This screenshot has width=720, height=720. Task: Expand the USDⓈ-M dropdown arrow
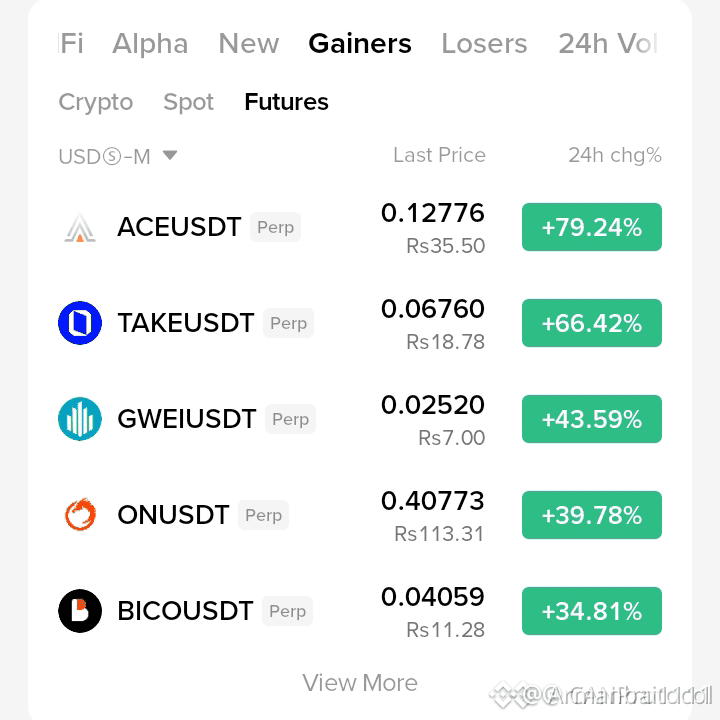point(170,155)
